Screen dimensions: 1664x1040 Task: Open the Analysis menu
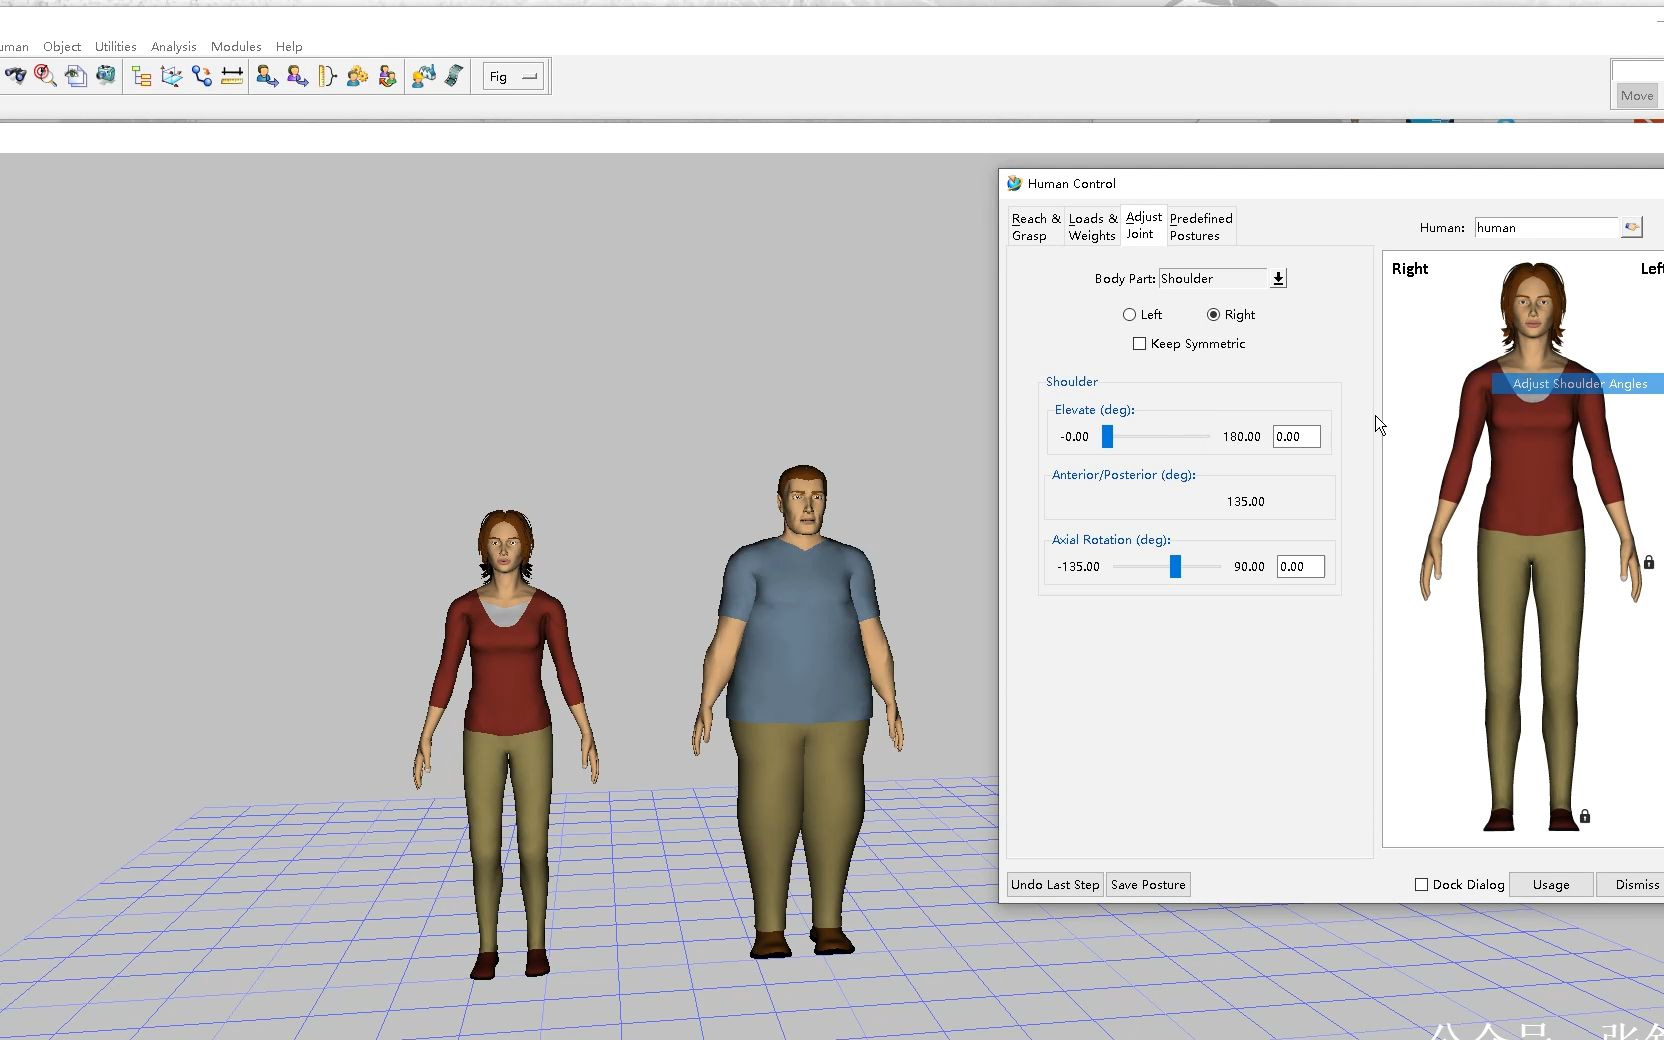173,46
